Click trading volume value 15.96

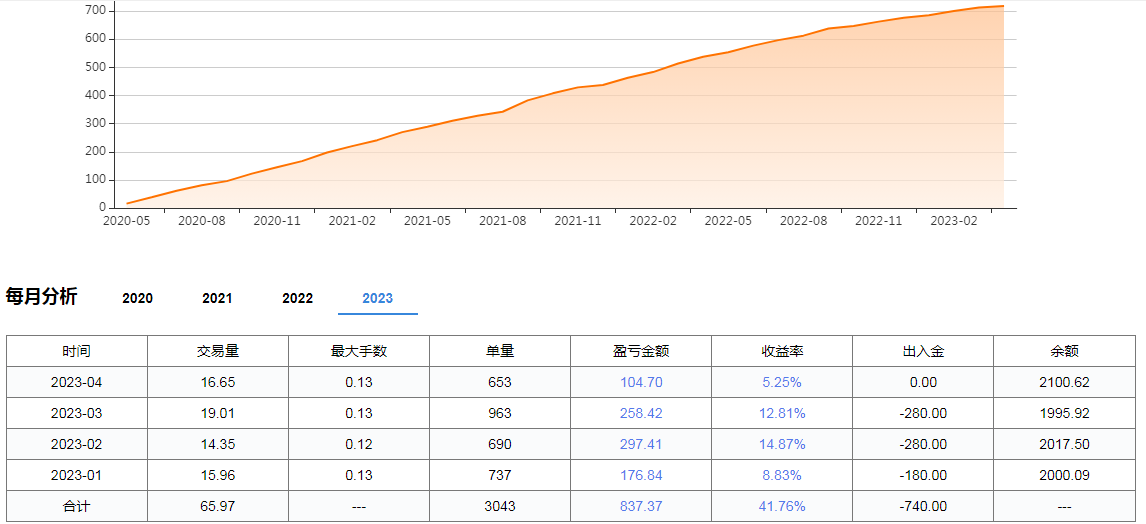(x=218, y=476)
